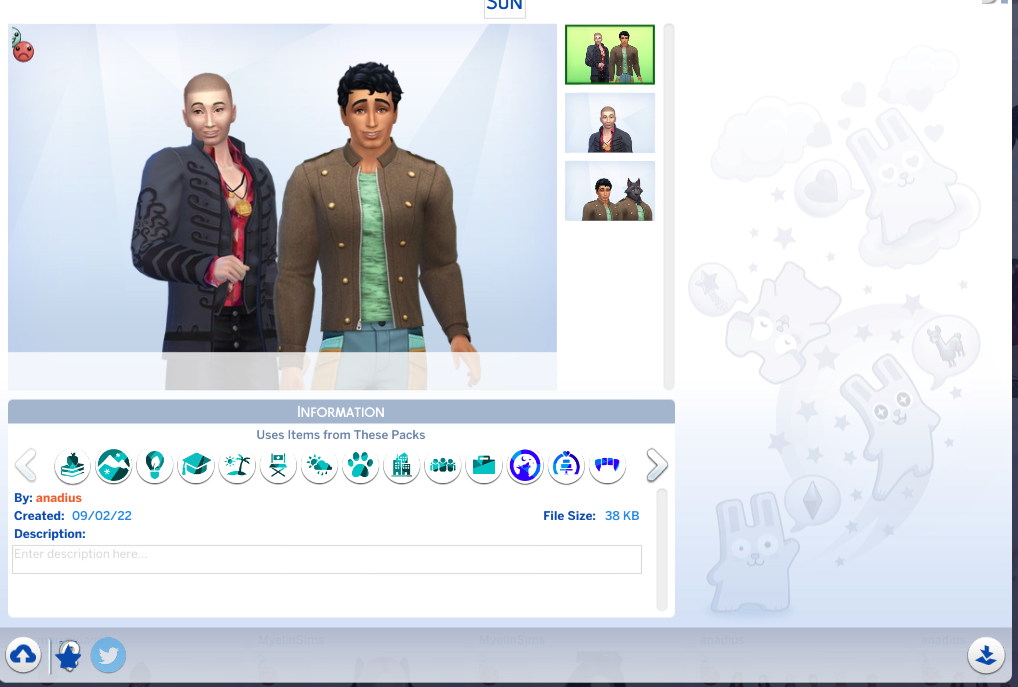Report this household via the angry face icon
Viewport: 1018px width, 687px height.
pyautogui.click(x=23, y=51)
